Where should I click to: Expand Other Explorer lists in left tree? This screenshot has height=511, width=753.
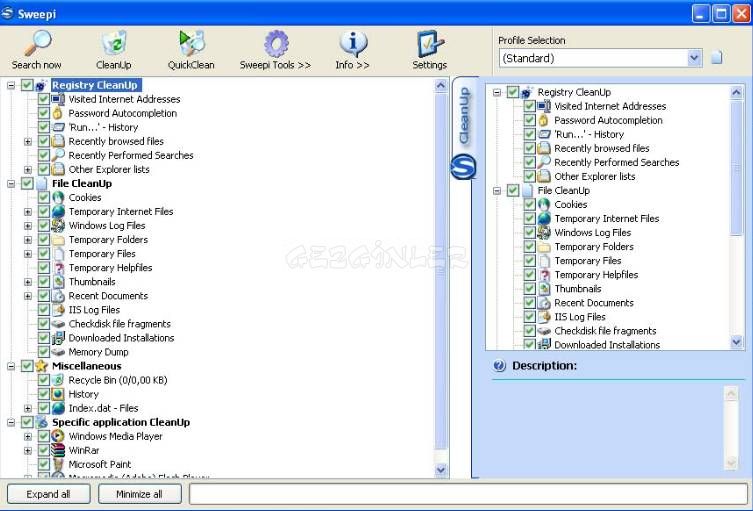28,170
